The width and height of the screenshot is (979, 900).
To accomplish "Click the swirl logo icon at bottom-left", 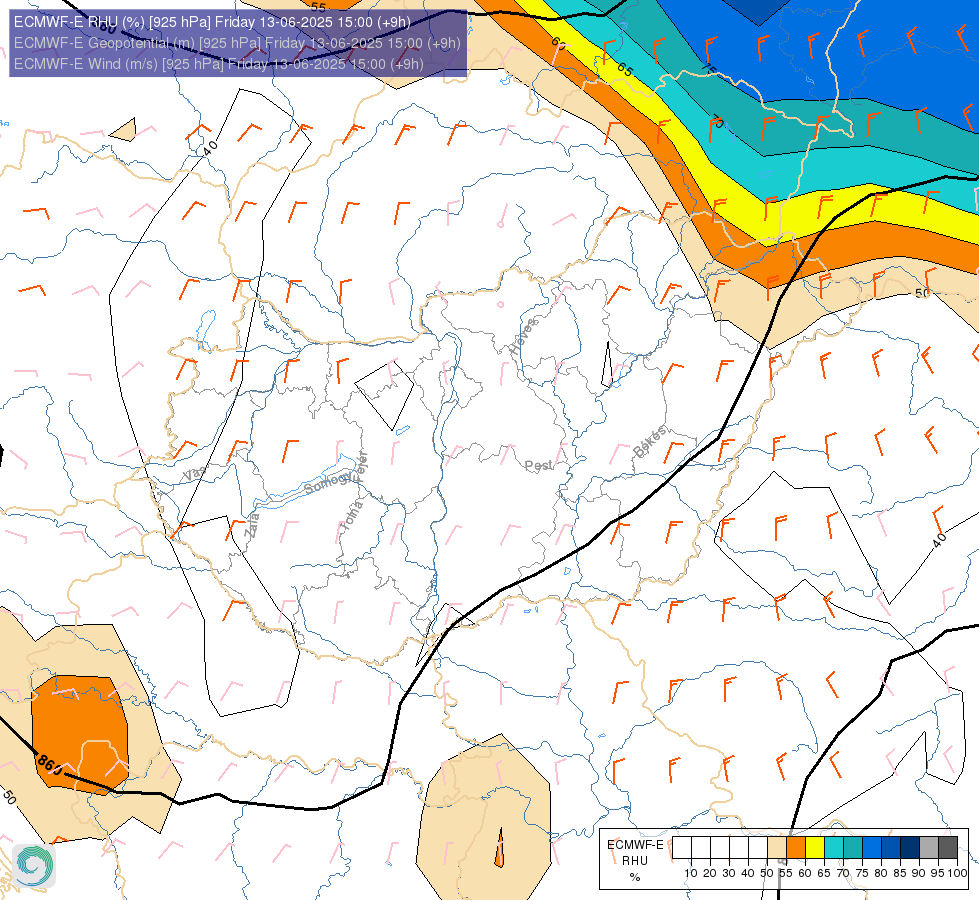I will point(34,865).
